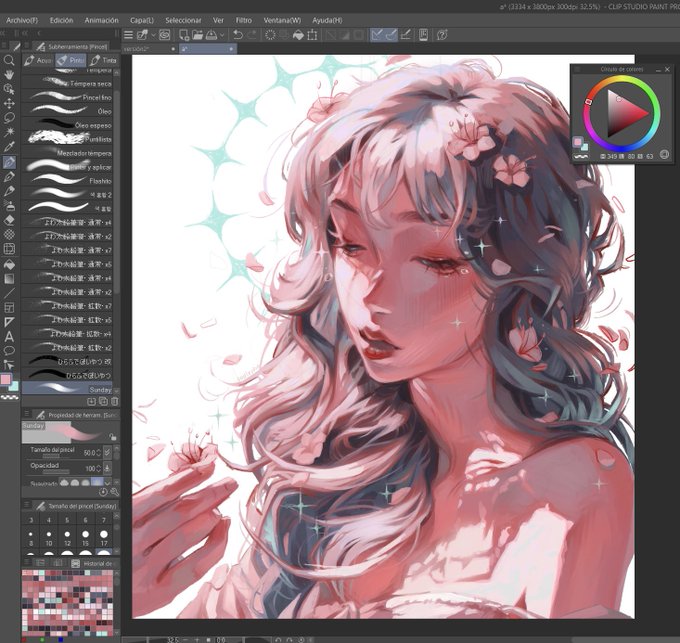This screenshot has width=680, height=643.
Task: Select the Balloon tool
Action: [x=9, y=350]
